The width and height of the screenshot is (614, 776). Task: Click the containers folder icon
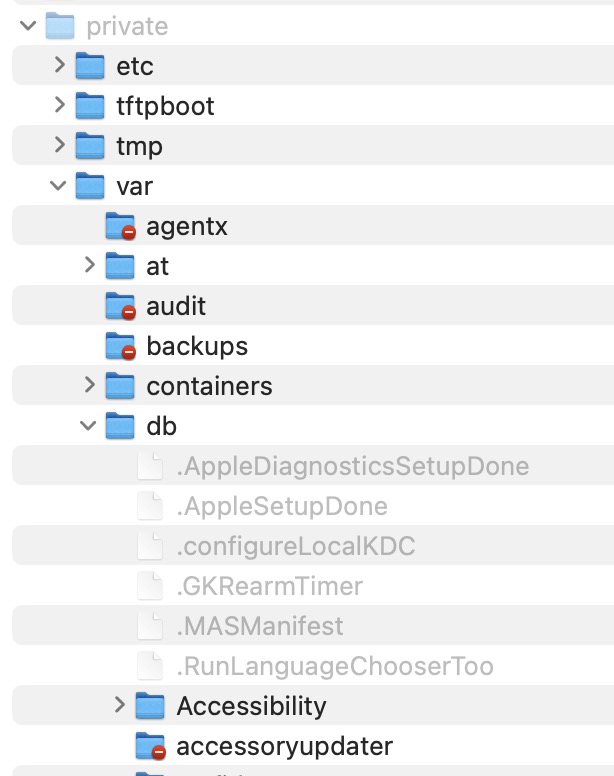point(120,386)
